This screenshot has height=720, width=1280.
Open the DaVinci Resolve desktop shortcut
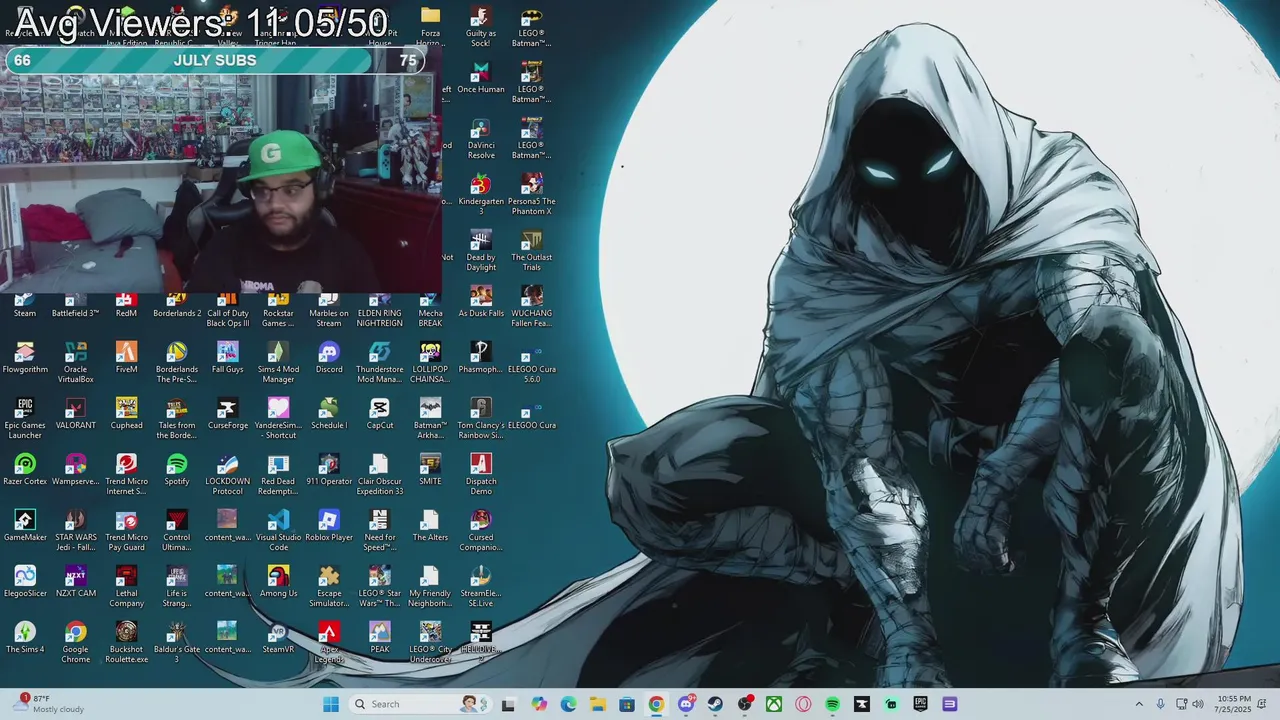[481, 139]
